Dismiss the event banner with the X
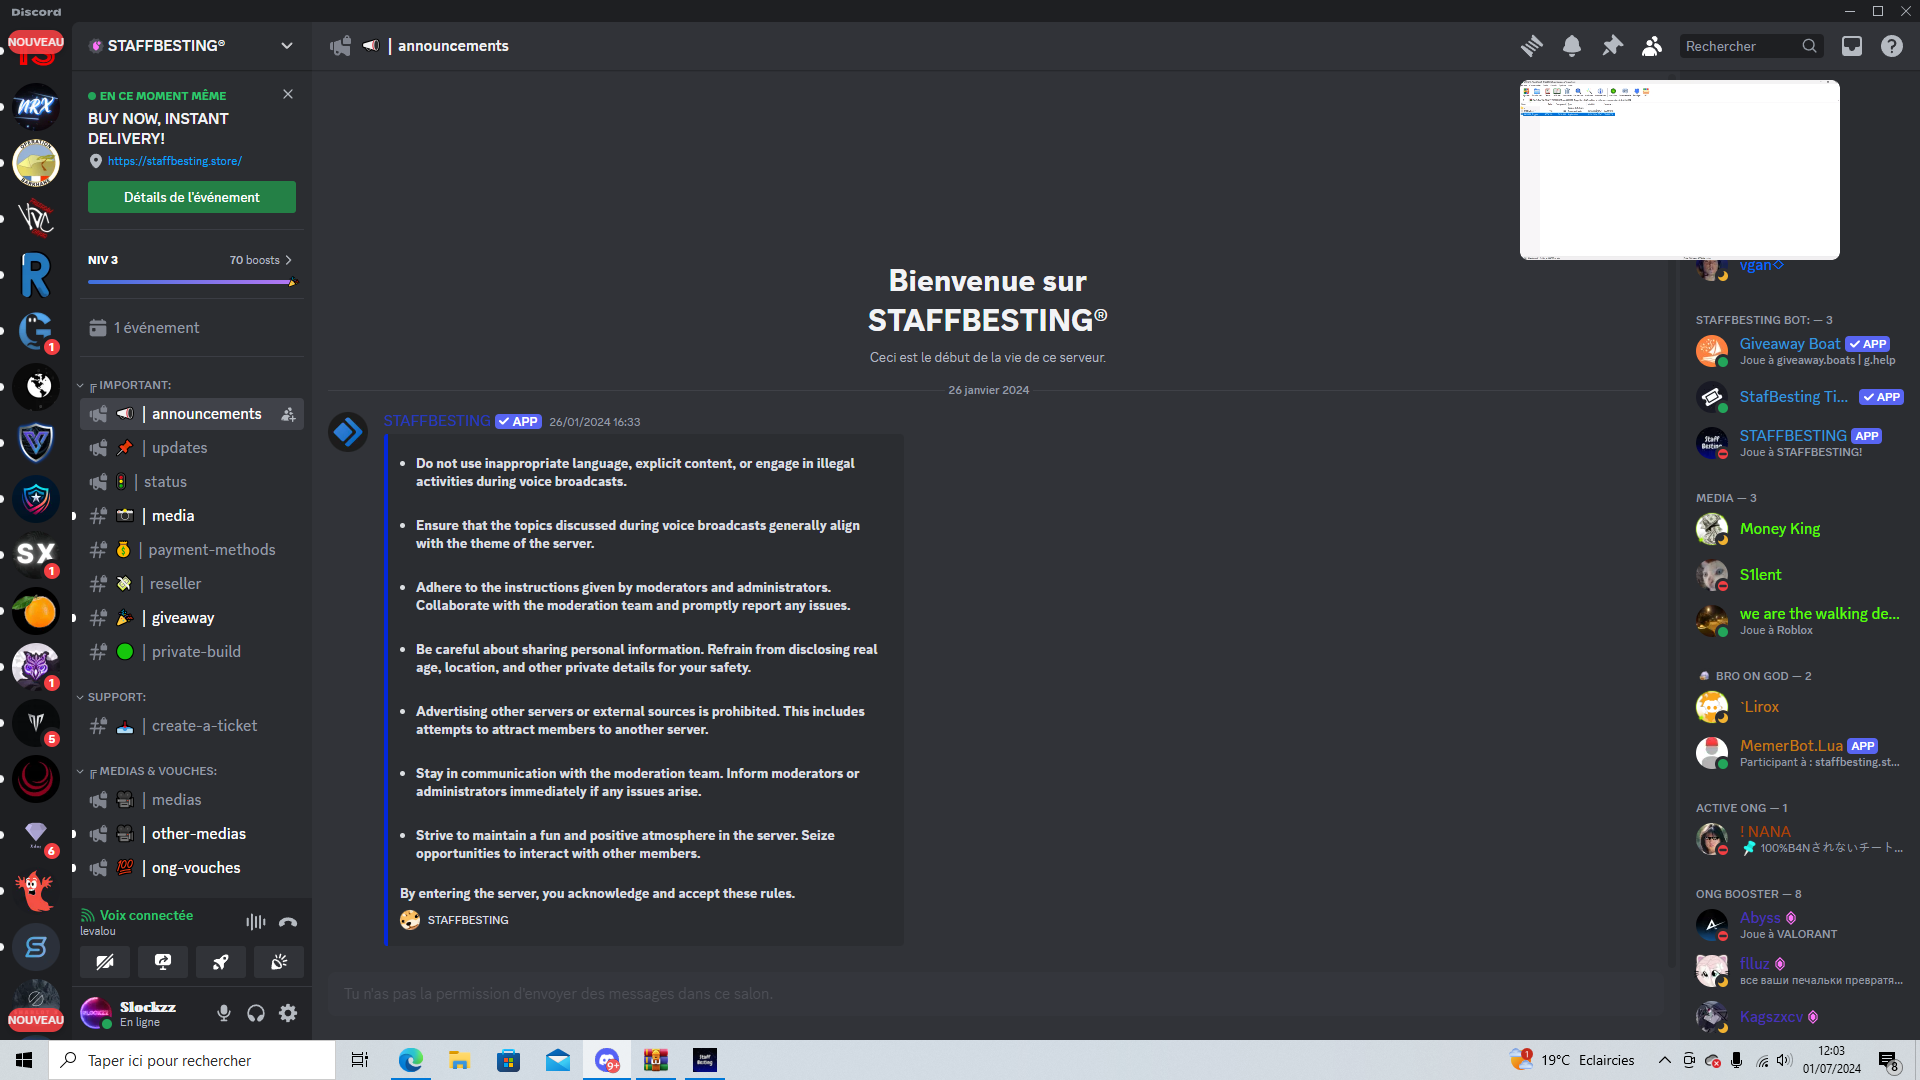 (288, 94)
